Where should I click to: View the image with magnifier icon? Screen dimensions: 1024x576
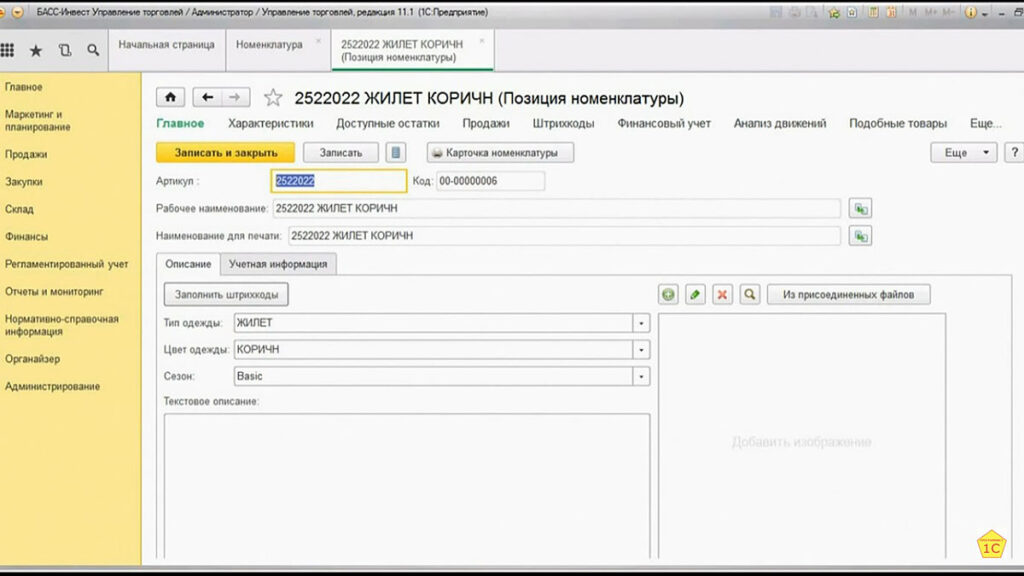750,295
